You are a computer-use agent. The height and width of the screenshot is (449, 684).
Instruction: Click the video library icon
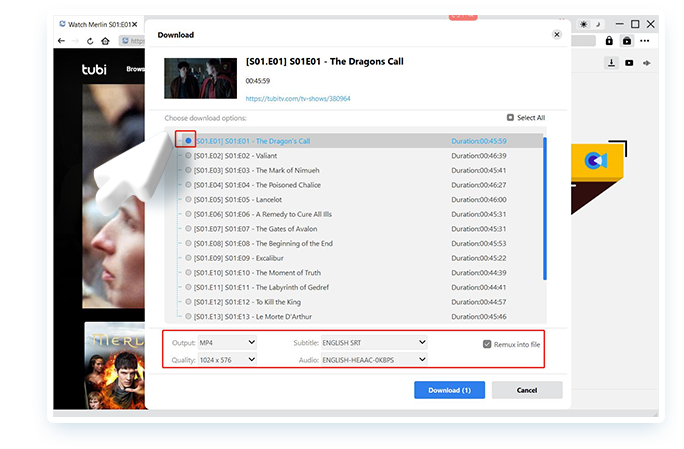click(629, 63)
